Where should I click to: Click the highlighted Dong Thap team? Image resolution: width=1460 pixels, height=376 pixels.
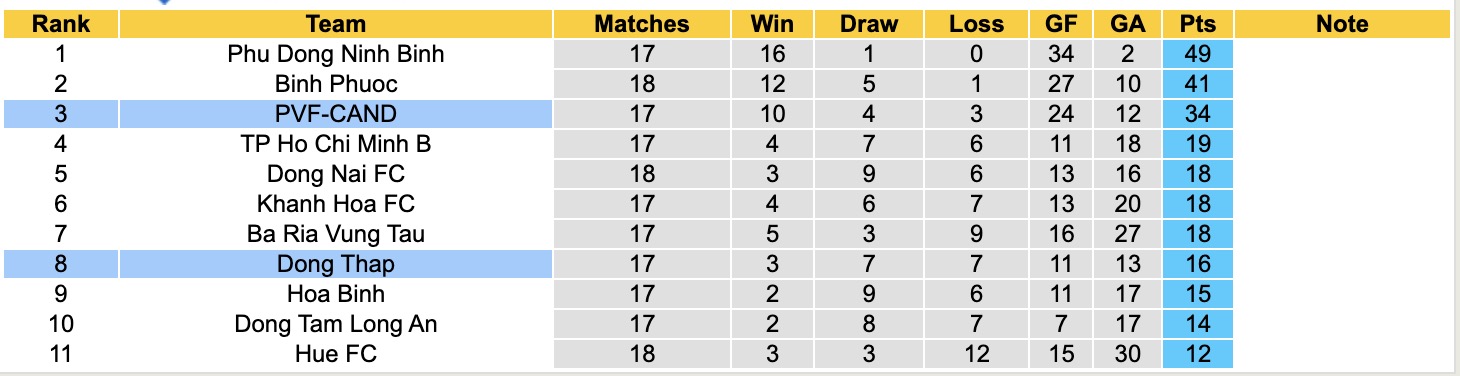336,264
